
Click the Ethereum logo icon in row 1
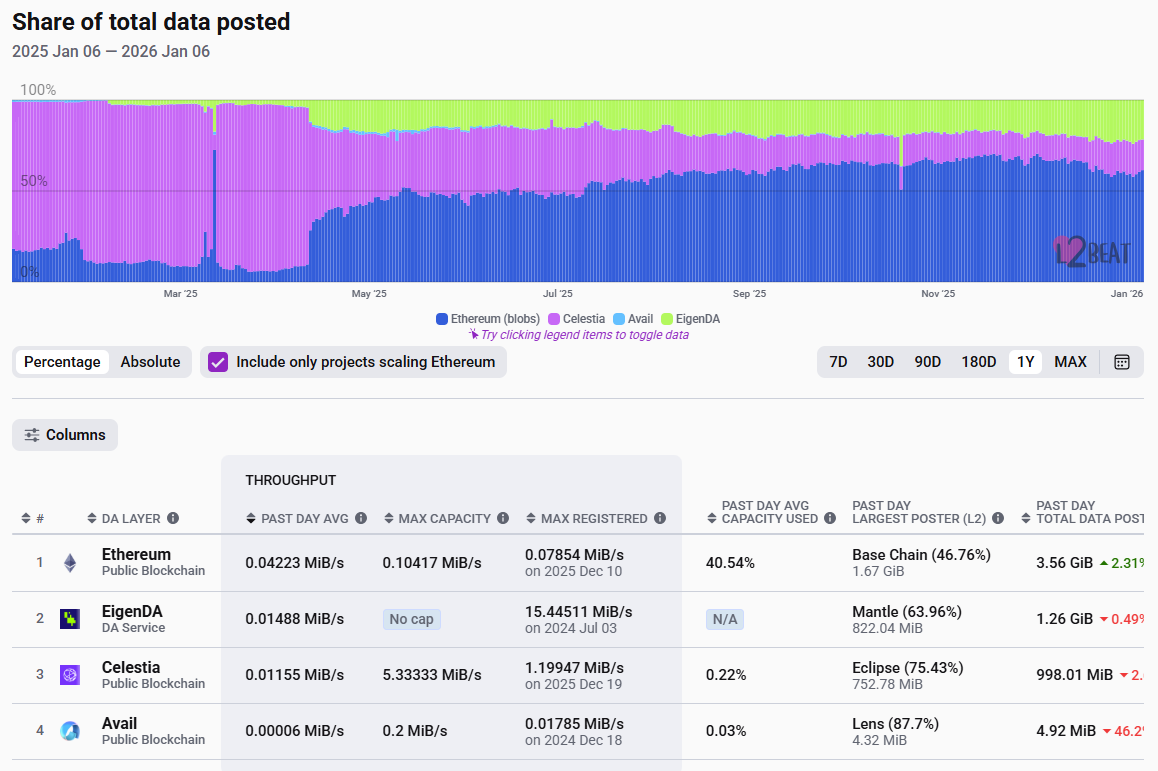pyautogui.click(x=70, y=563)
